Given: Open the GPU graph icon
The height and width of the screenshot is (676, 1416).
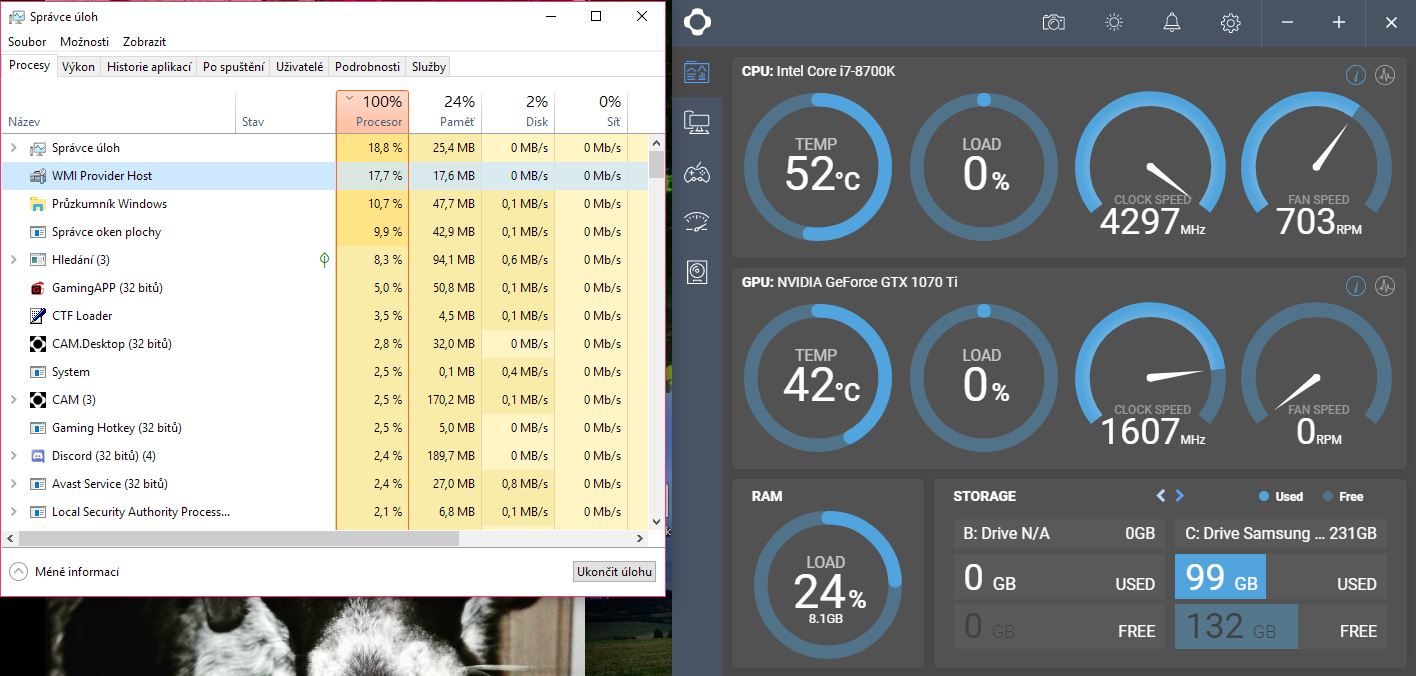Looking at the screenshot, I should coord(1385,286).
